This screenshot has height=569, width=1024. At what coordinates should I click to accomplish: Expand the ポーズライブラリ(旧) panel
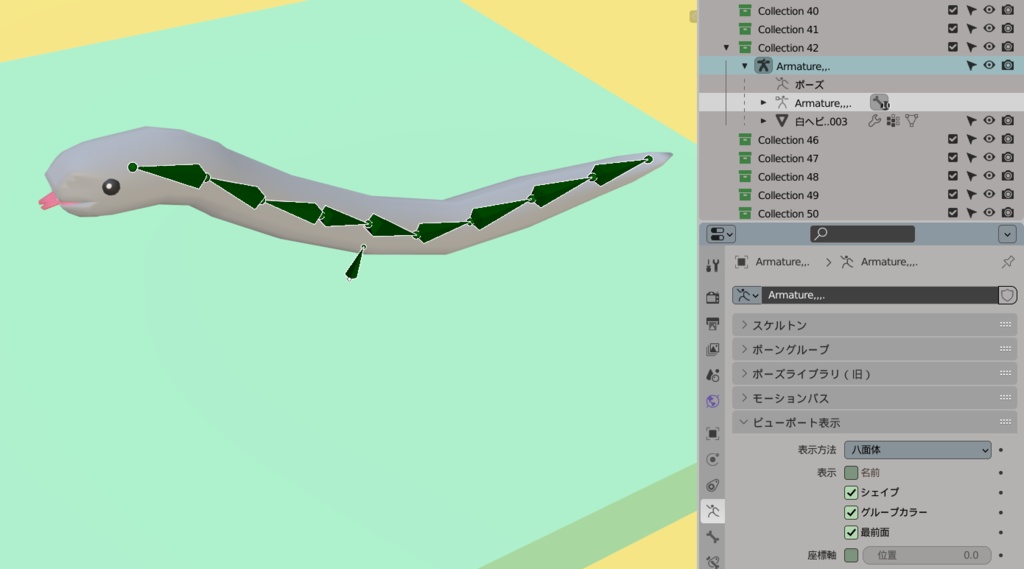pyautogui.click(x=874, y=374)
